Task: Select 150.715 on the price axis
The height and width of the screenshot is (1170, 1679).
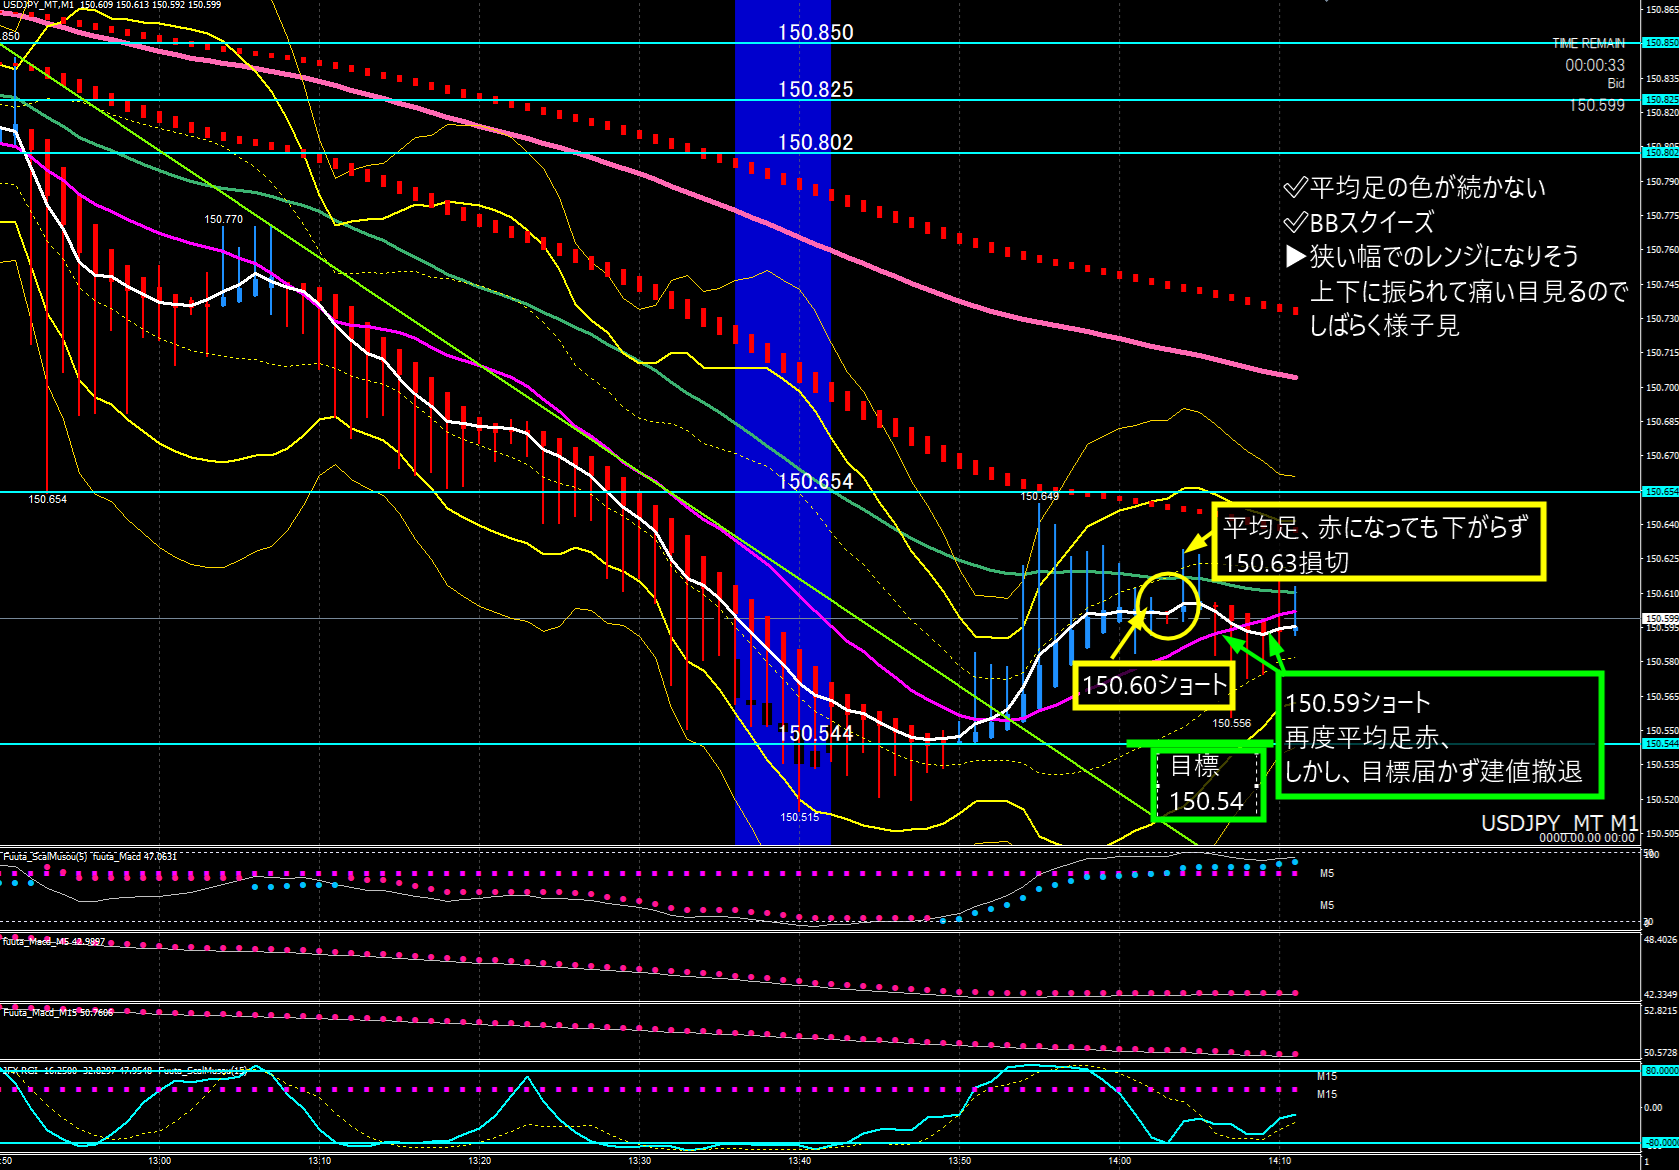Action: tap(1662, 353)
